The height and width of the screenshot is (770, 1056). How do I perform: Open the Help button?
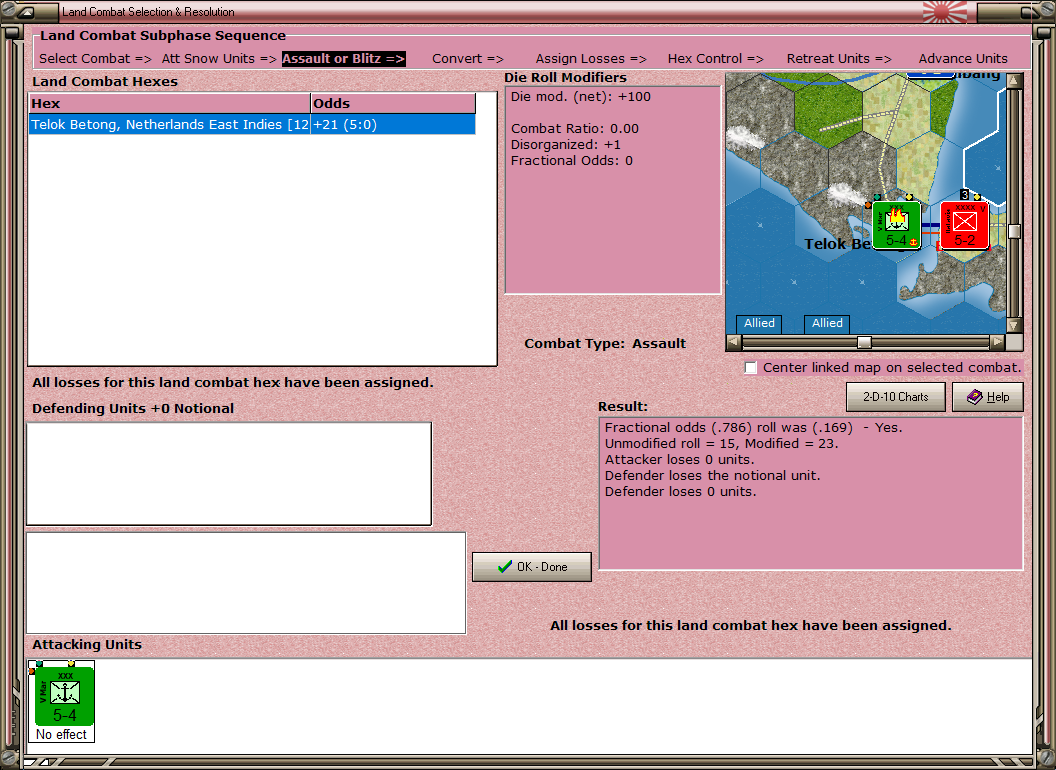tap(987, 397)
